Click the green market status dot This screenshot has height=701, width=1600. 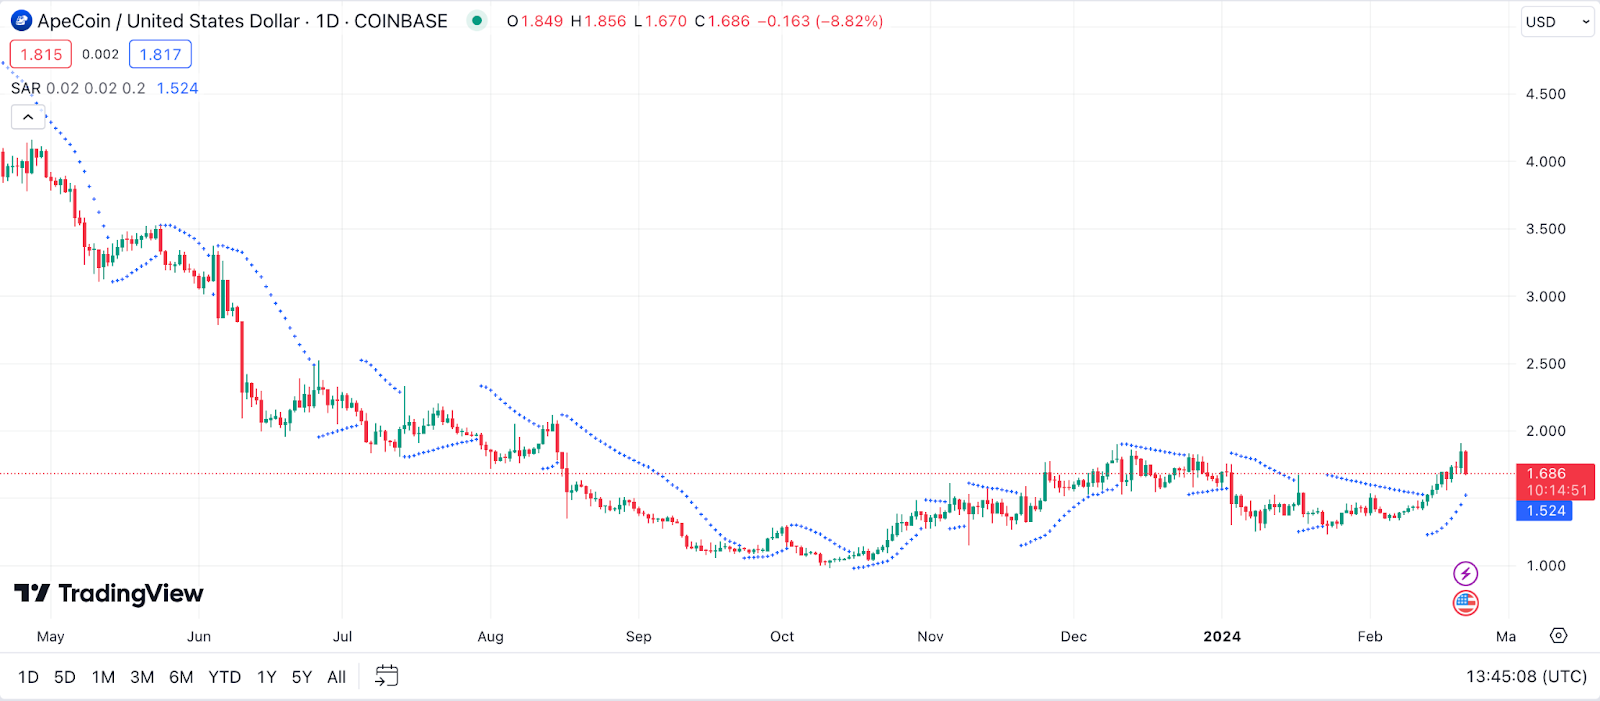[477, 21]
